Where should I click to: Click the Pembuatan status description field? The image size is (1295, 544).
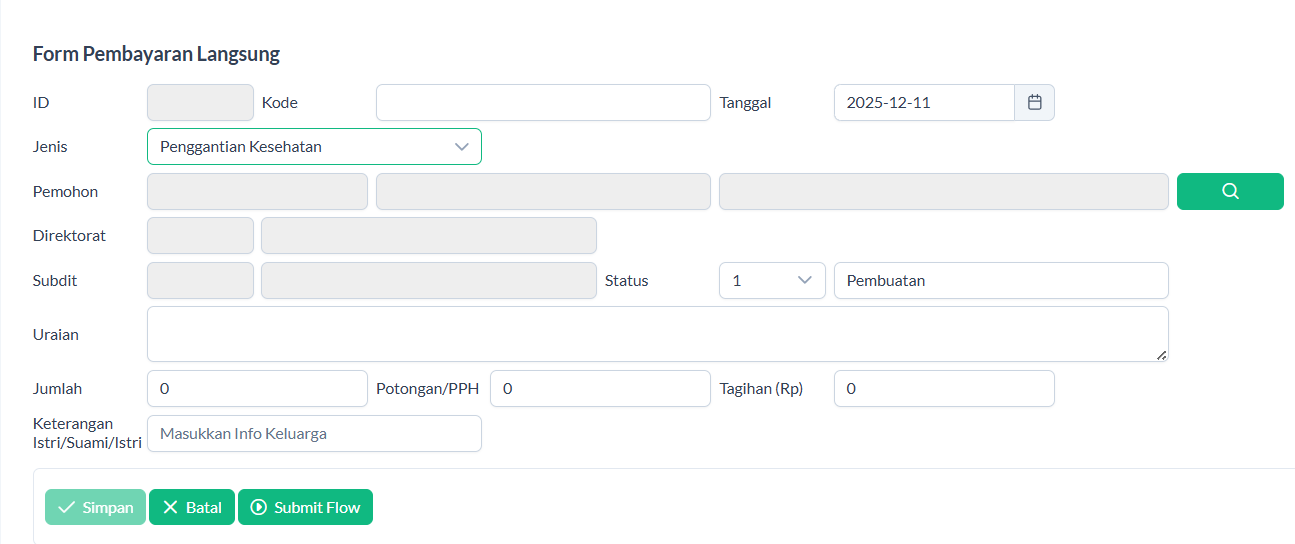coord(1001,280)
